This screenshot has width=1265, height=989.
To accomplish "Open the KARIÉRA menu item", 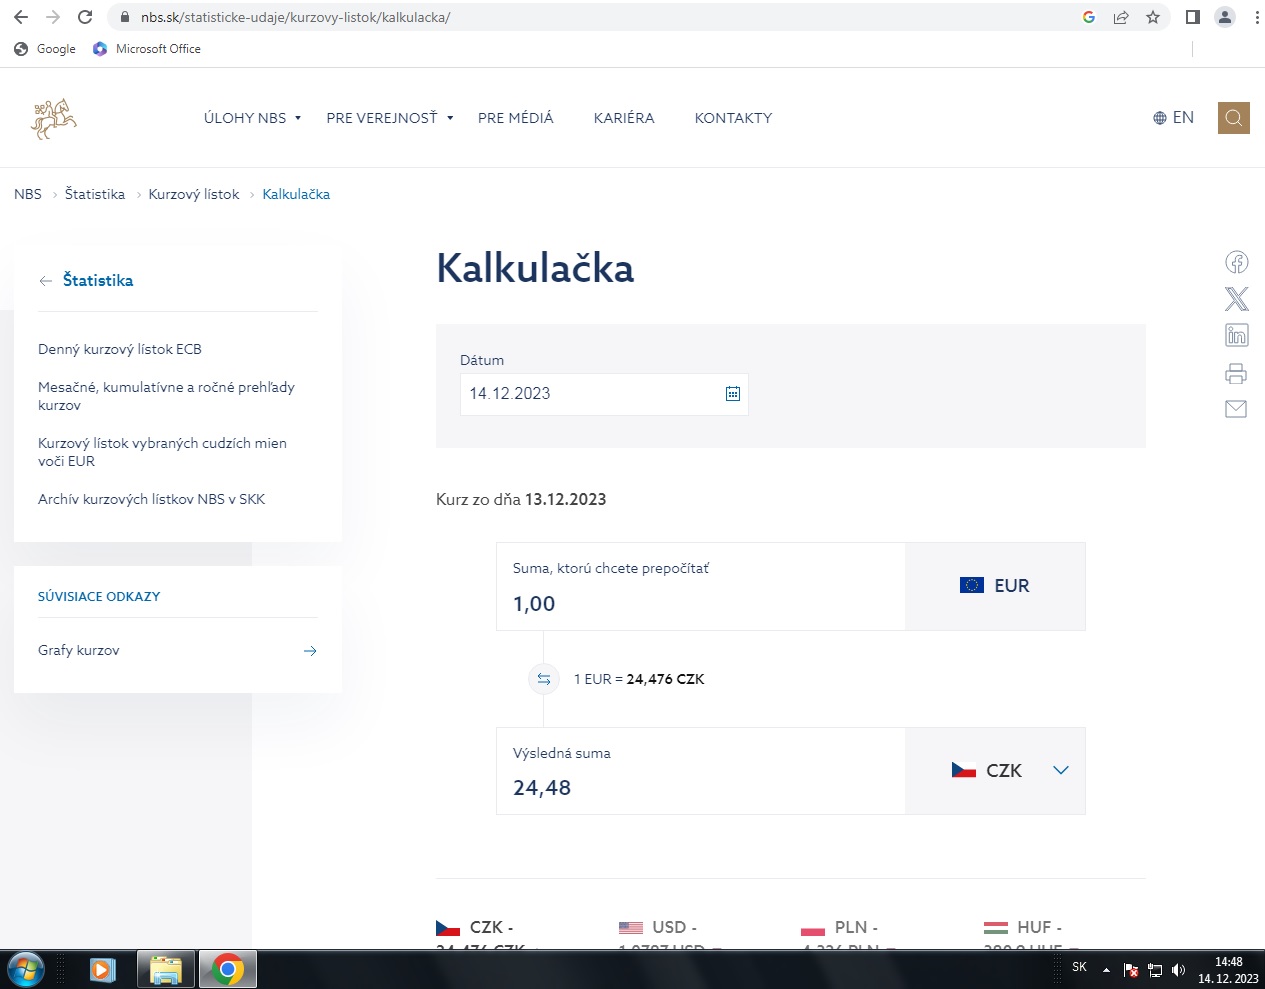I will click(624, 118).
